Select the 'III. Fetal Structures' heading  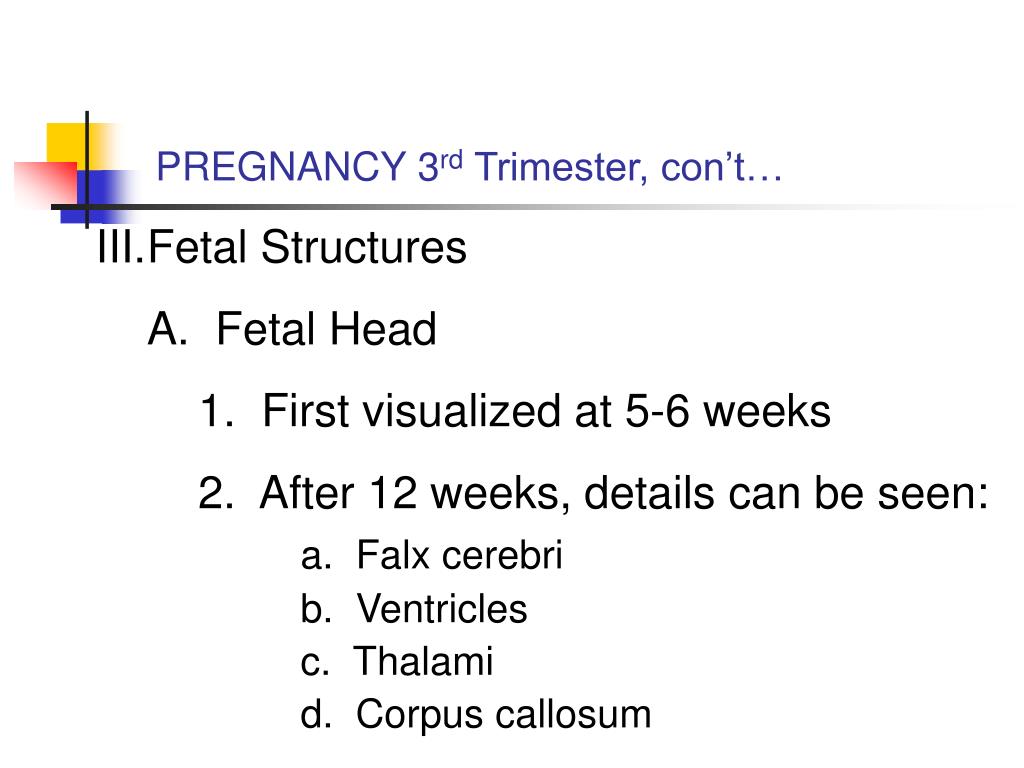click(x=281, y=247)
